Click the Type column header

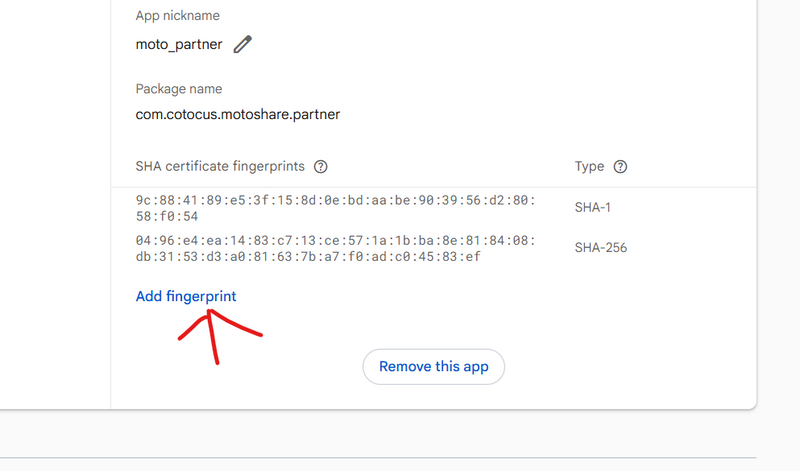tap(590, 167)
